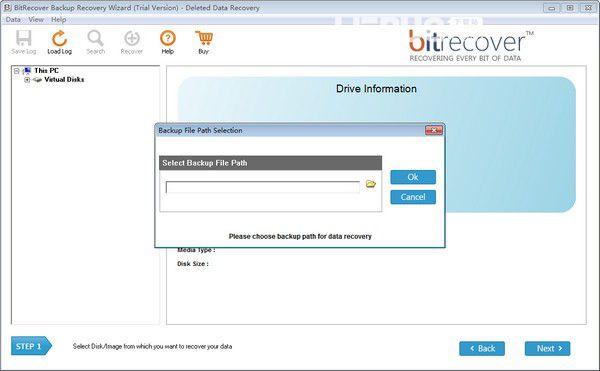
Task: Open the View menu
Action: [x=36, y=20]
